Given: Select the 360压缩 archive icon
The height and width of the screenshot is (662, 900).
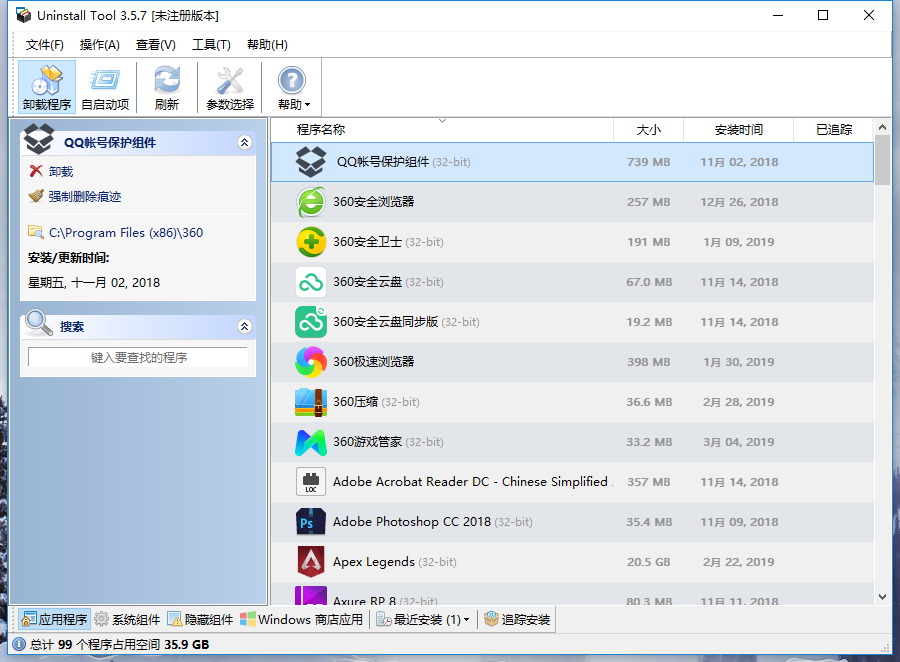Looking at the screenshot, I should [311, 402].
